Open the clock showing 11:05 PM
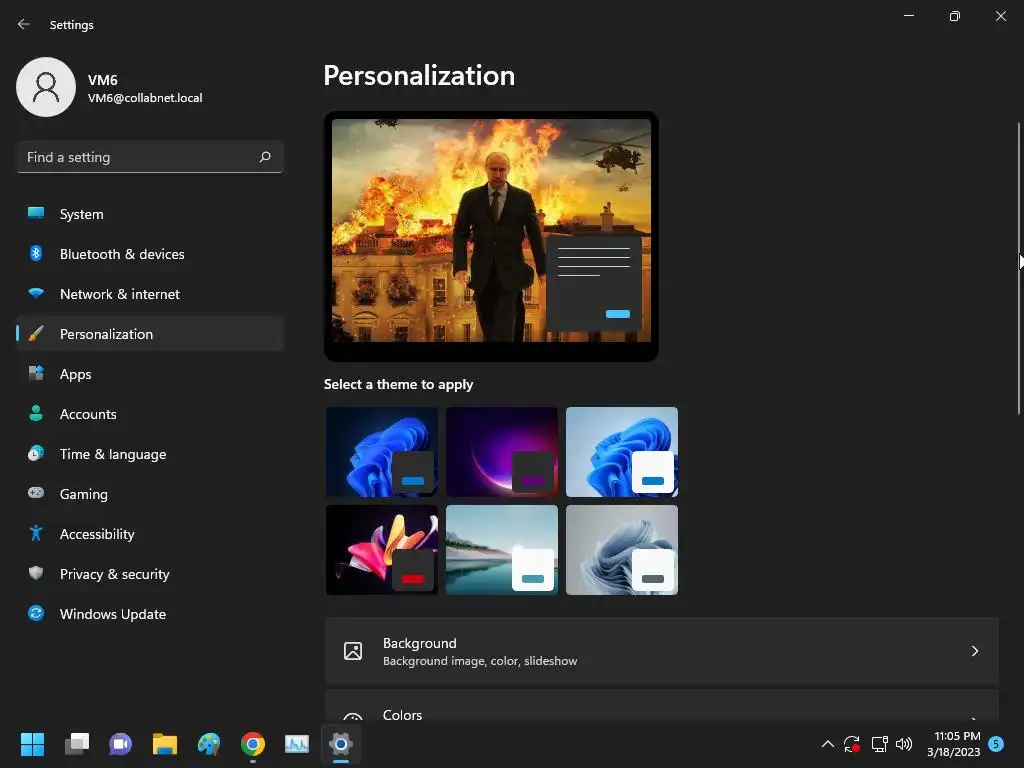 [953, 744]
